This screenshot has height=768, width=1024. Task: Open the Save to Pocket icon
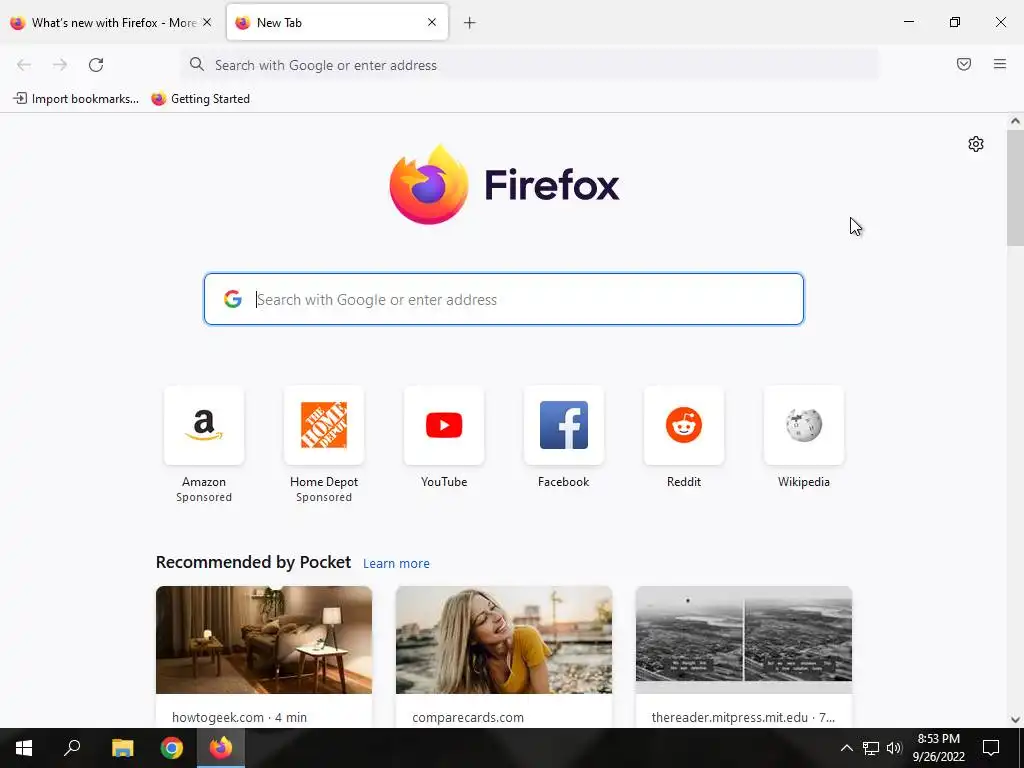click(963, 64)
